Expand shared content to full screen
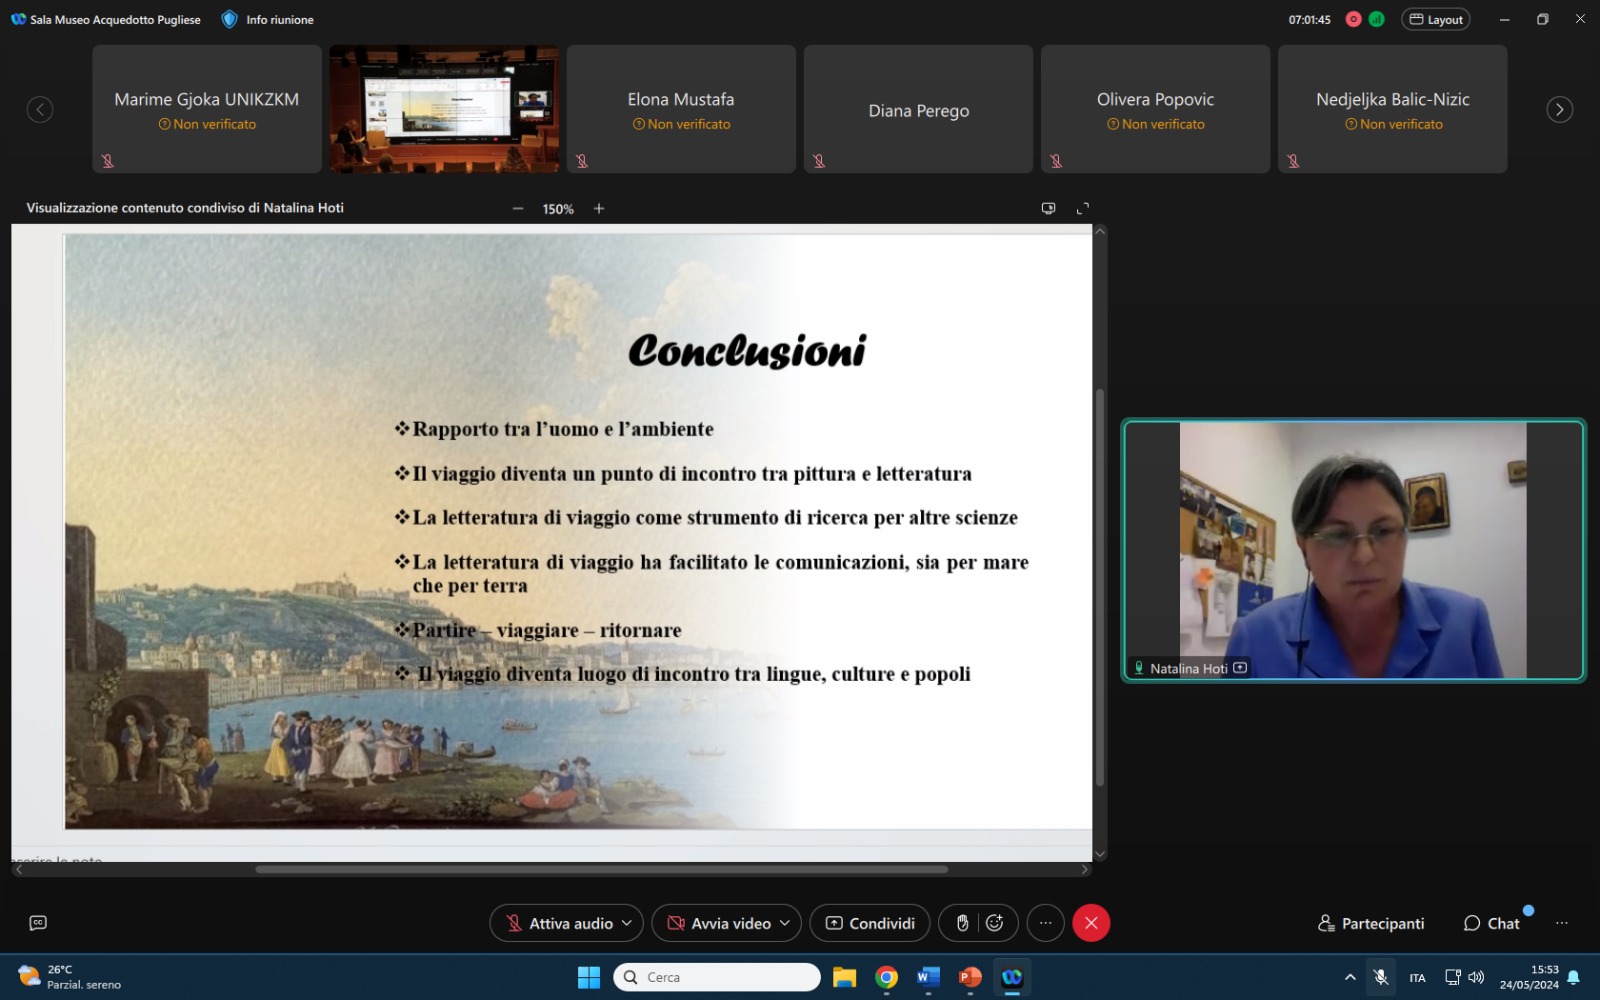The image size is (1600, 1000). pos(1082,209)
